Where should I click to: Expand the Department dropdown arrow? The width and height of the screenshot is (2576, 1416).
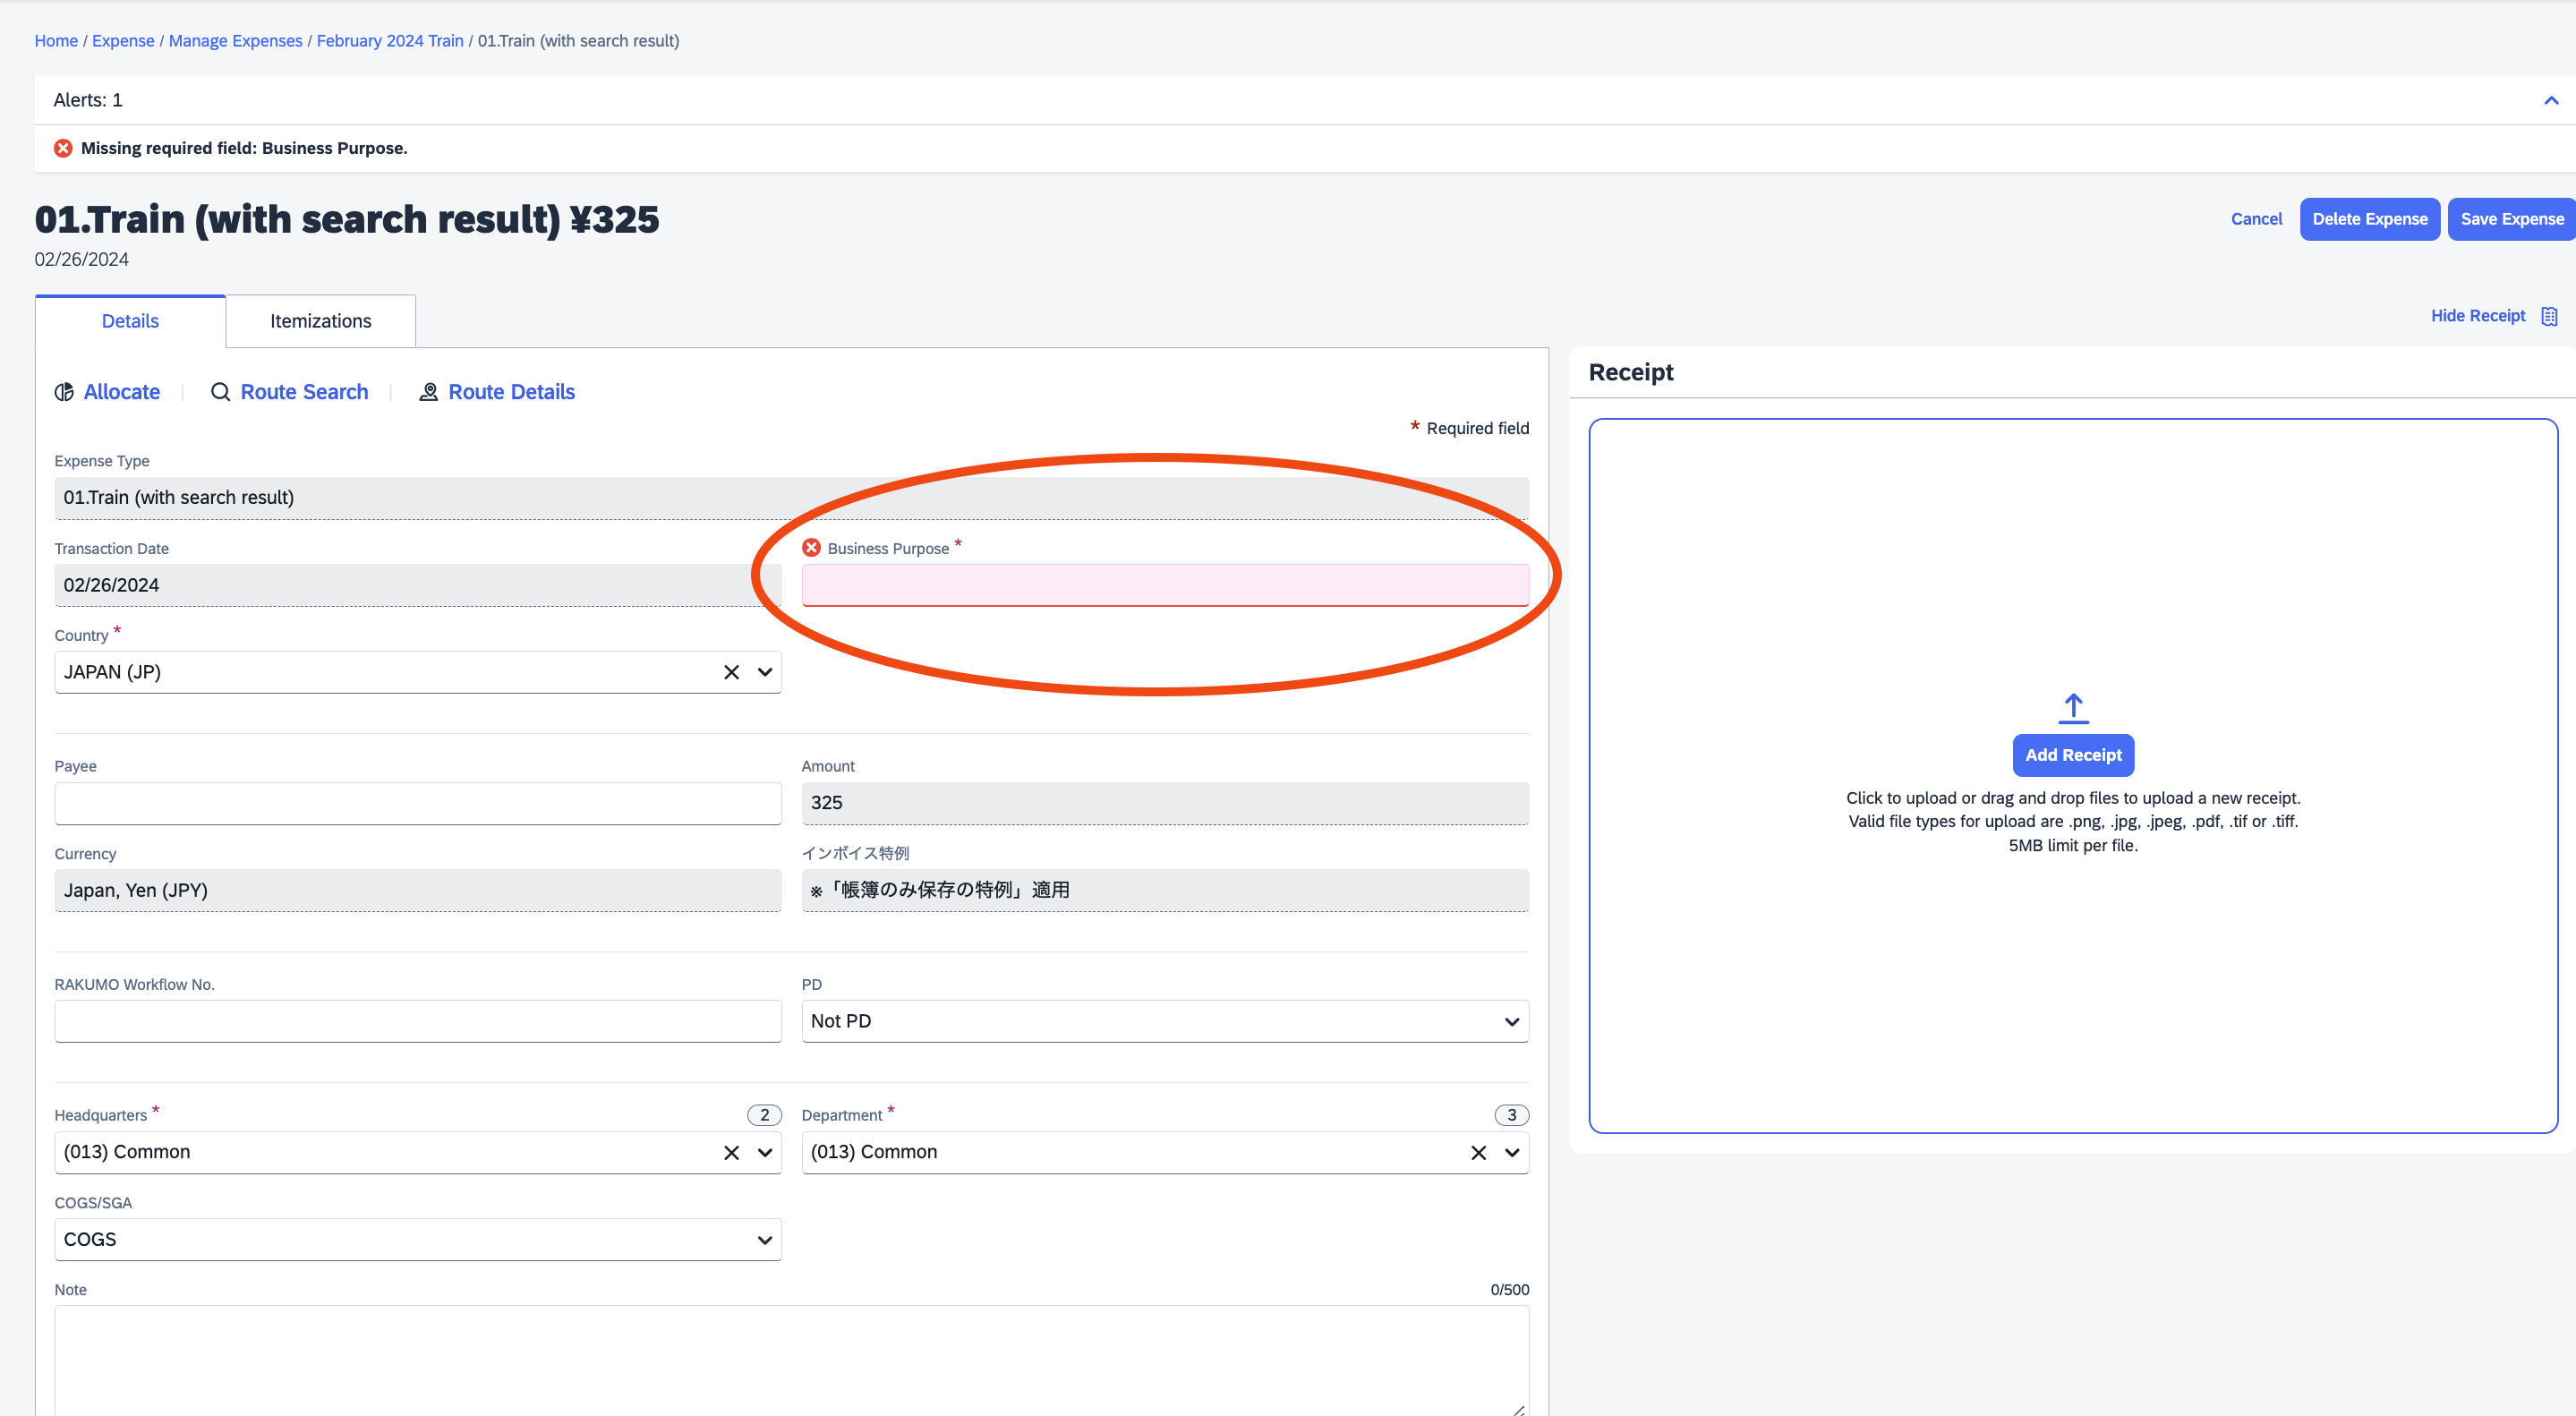1512,1153
